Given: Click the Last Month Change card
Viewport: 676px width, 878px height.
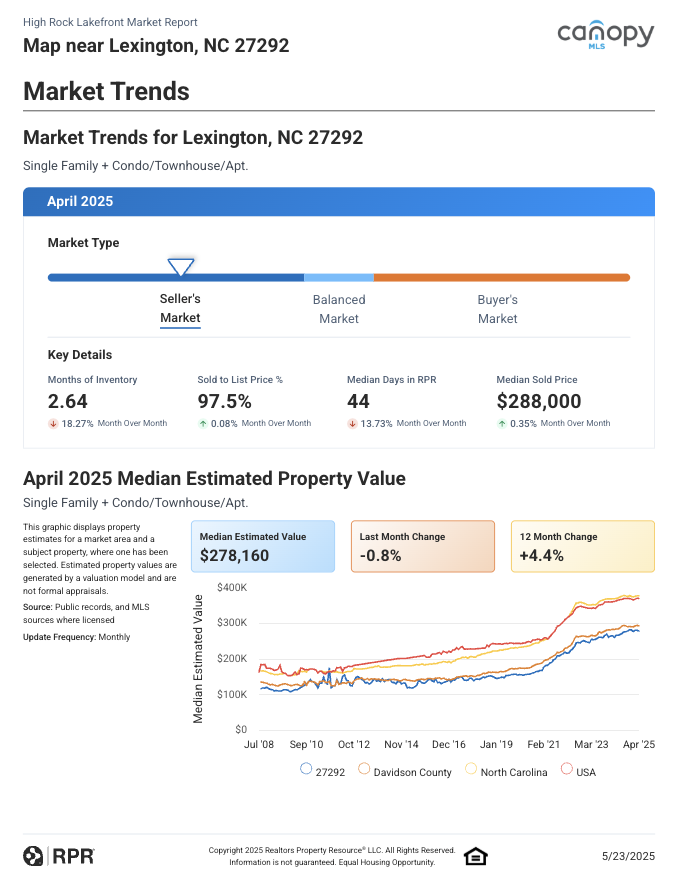Looking at the screenshot, I should [422, 546].
